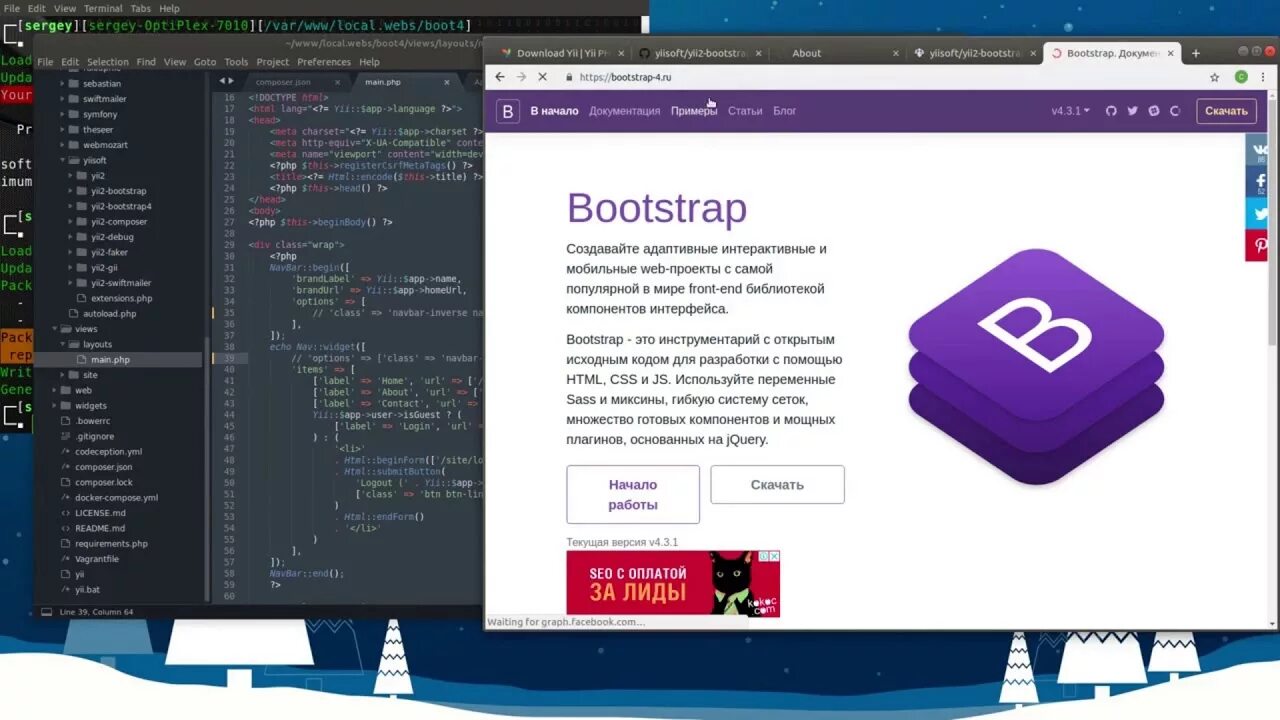This screenshot has width=1280, height=720.
Task: Switch to Download Yii browser tab
Action: [560, 53]
